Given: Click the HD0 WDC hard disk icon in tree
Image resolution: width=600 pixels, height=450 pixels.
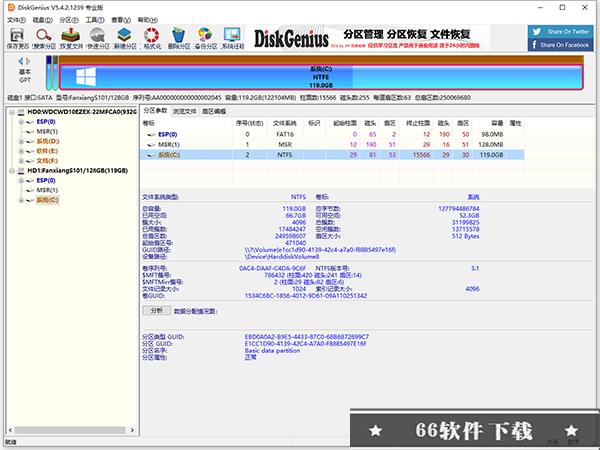Looking at the screenshot, I should (21, 112).
